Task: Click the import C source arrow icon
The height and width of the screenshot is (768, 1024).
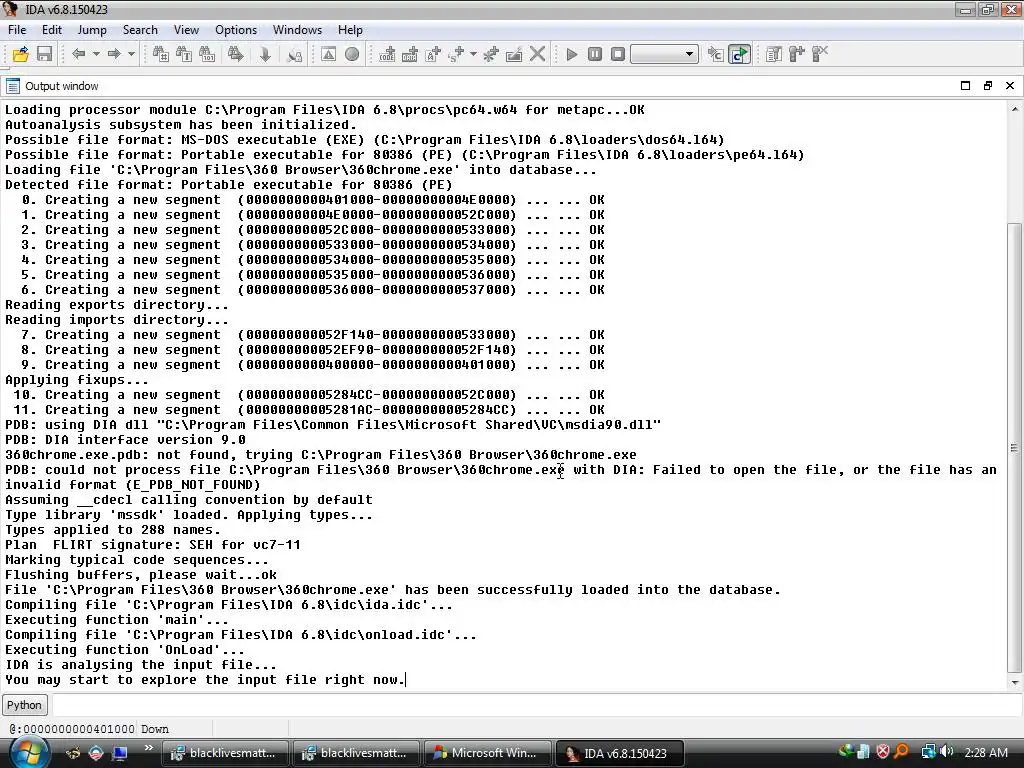Action: point(716,54)
